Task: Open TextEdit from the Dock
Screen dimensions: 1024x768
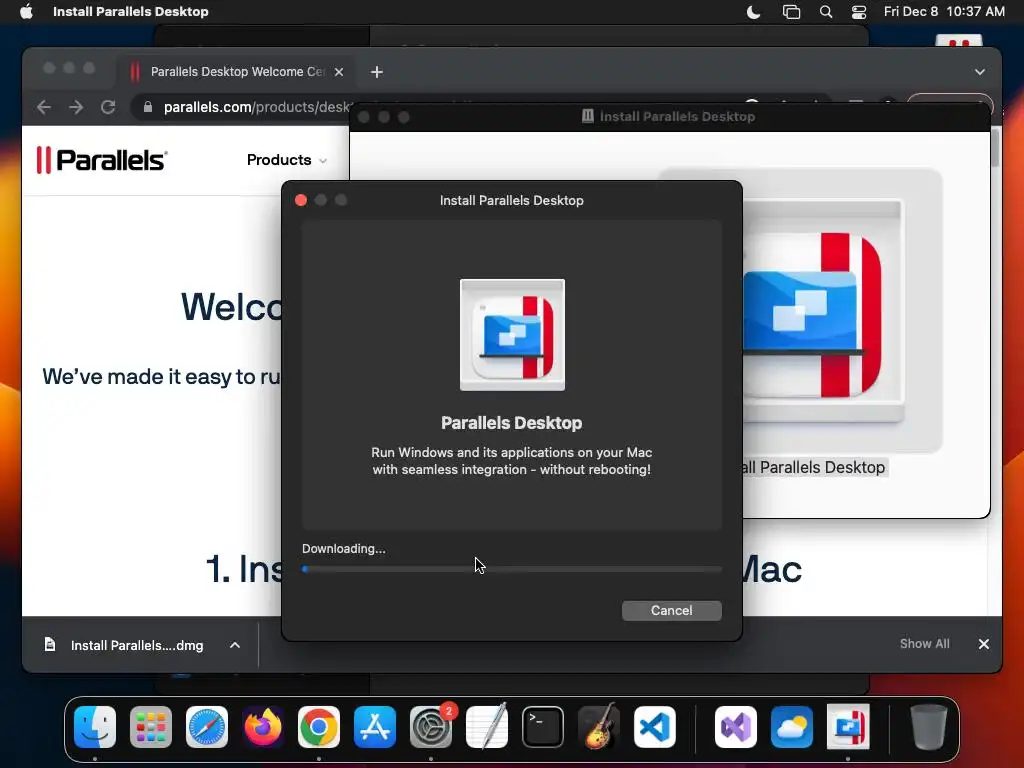Action: (x=487, y=727)
